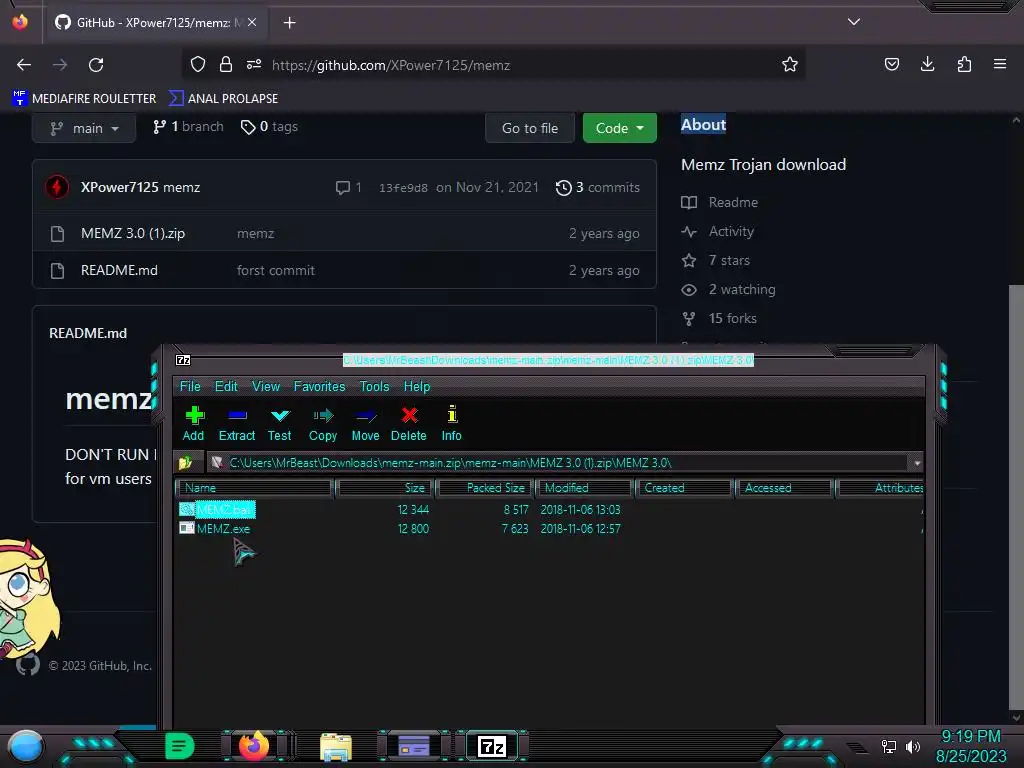The image size is (1024, 768).
Task: Open the Favorites menu in 7-Zip
Action: (x=319, y=386)
